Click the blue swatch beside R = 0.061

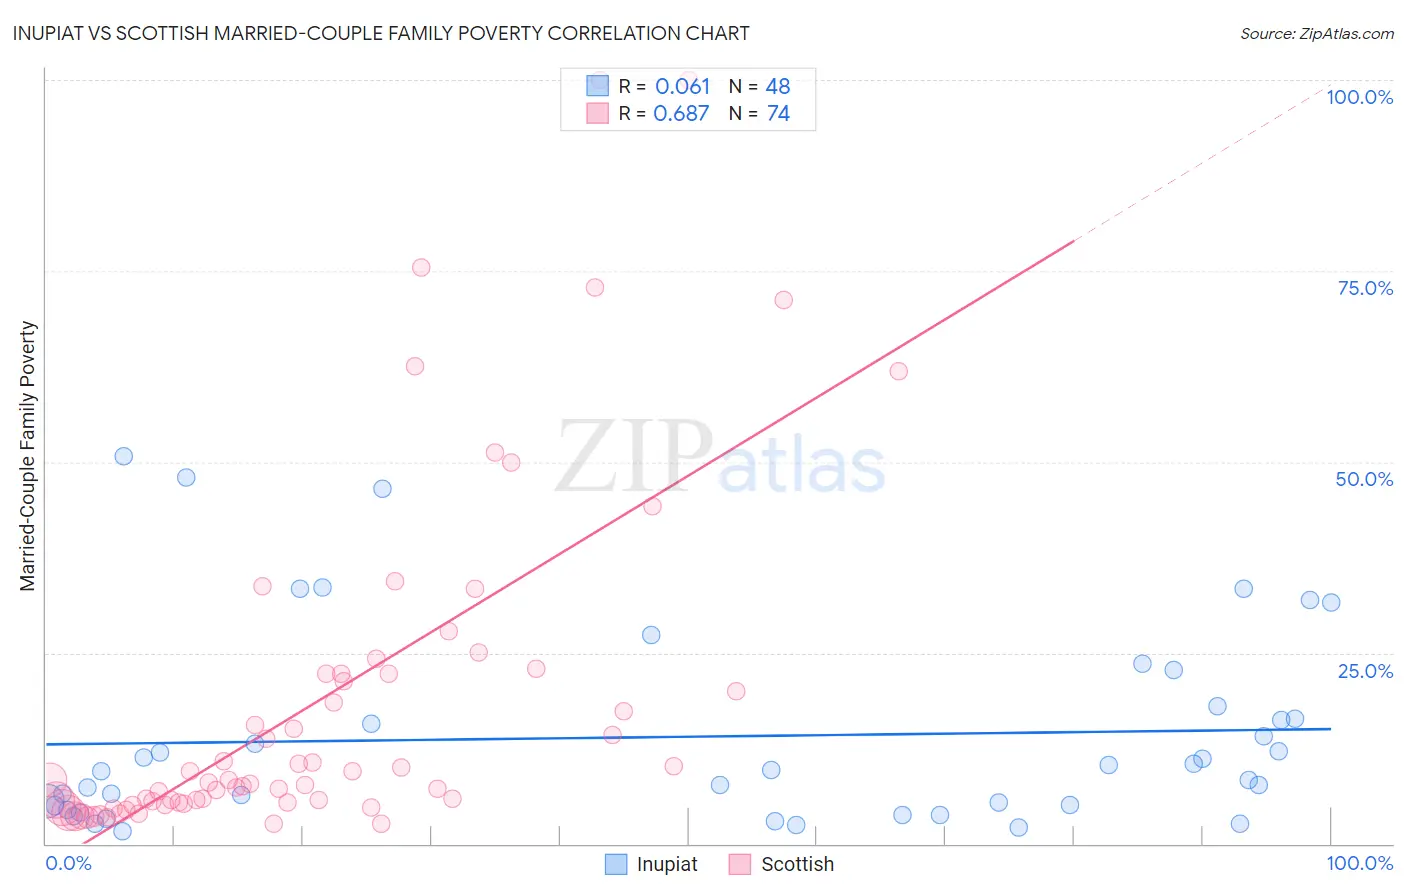point(597,86)
